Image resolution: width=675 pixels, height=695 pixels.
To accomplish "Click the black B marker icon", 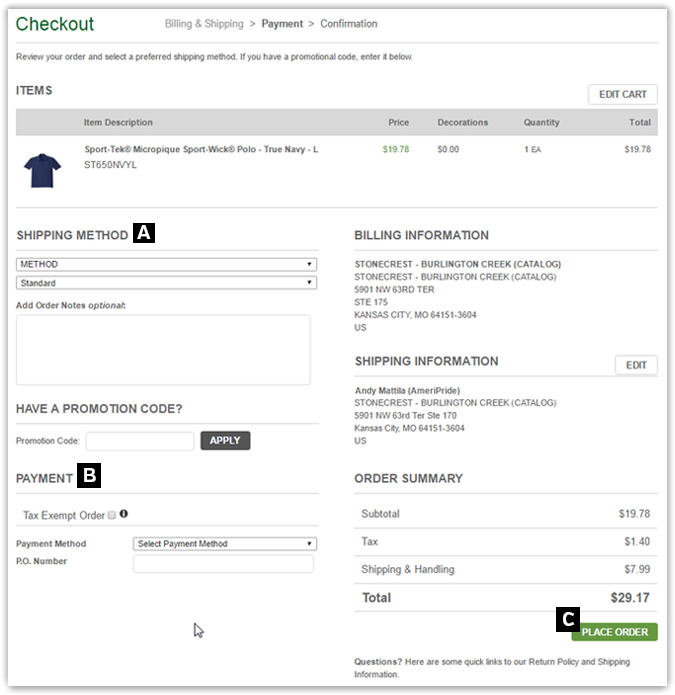I will click(x=89, y=477).
